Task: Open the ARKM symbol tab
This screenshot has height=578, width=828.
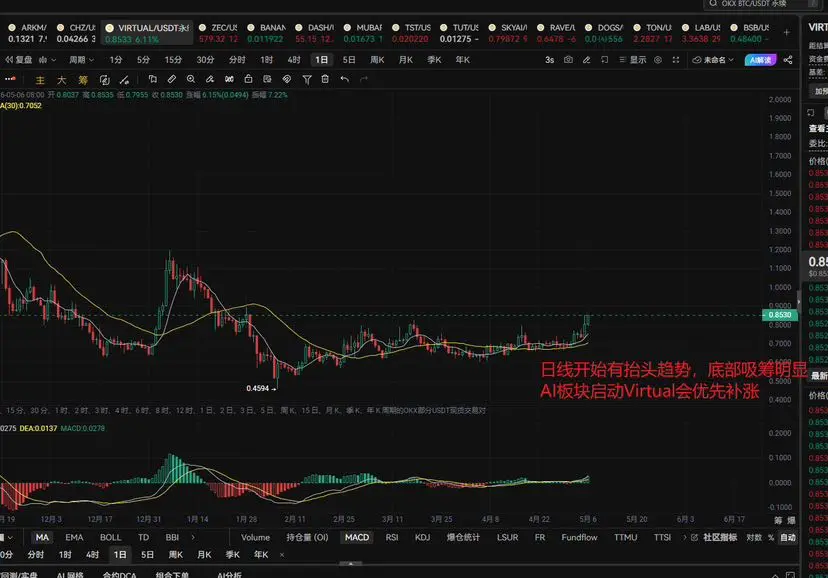Action: (x=27, y=33)
